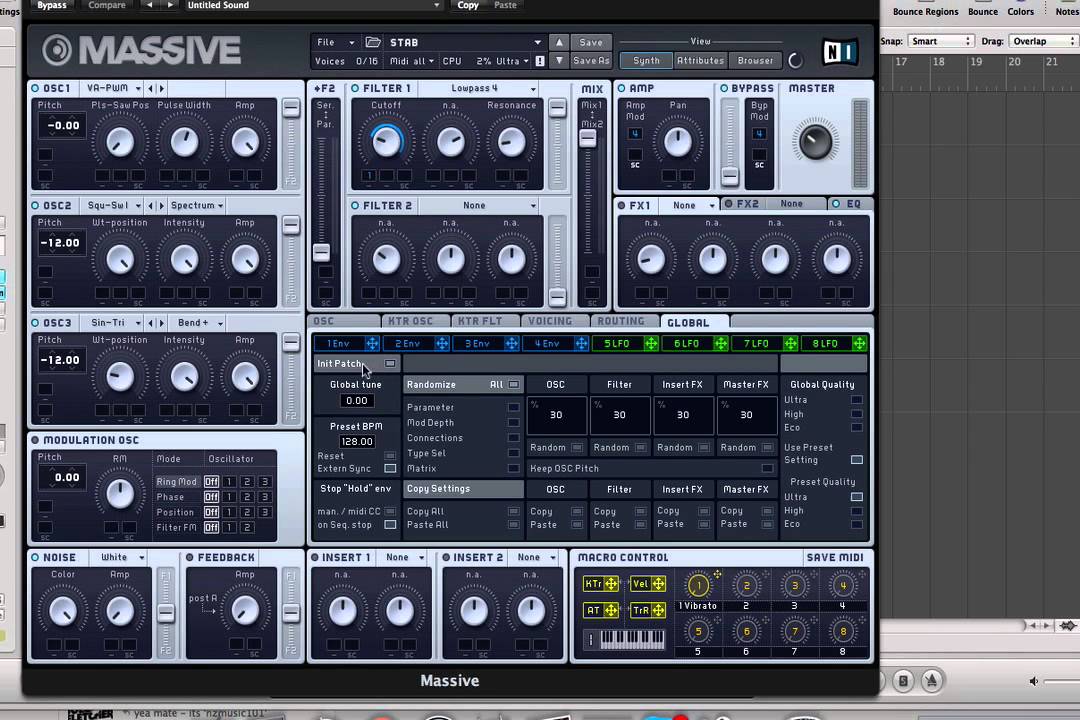This screenshot has width=1080, height=720.
Task: Grab the 3 Env modulation crosshair handle
Action: (x=512, y=343)
